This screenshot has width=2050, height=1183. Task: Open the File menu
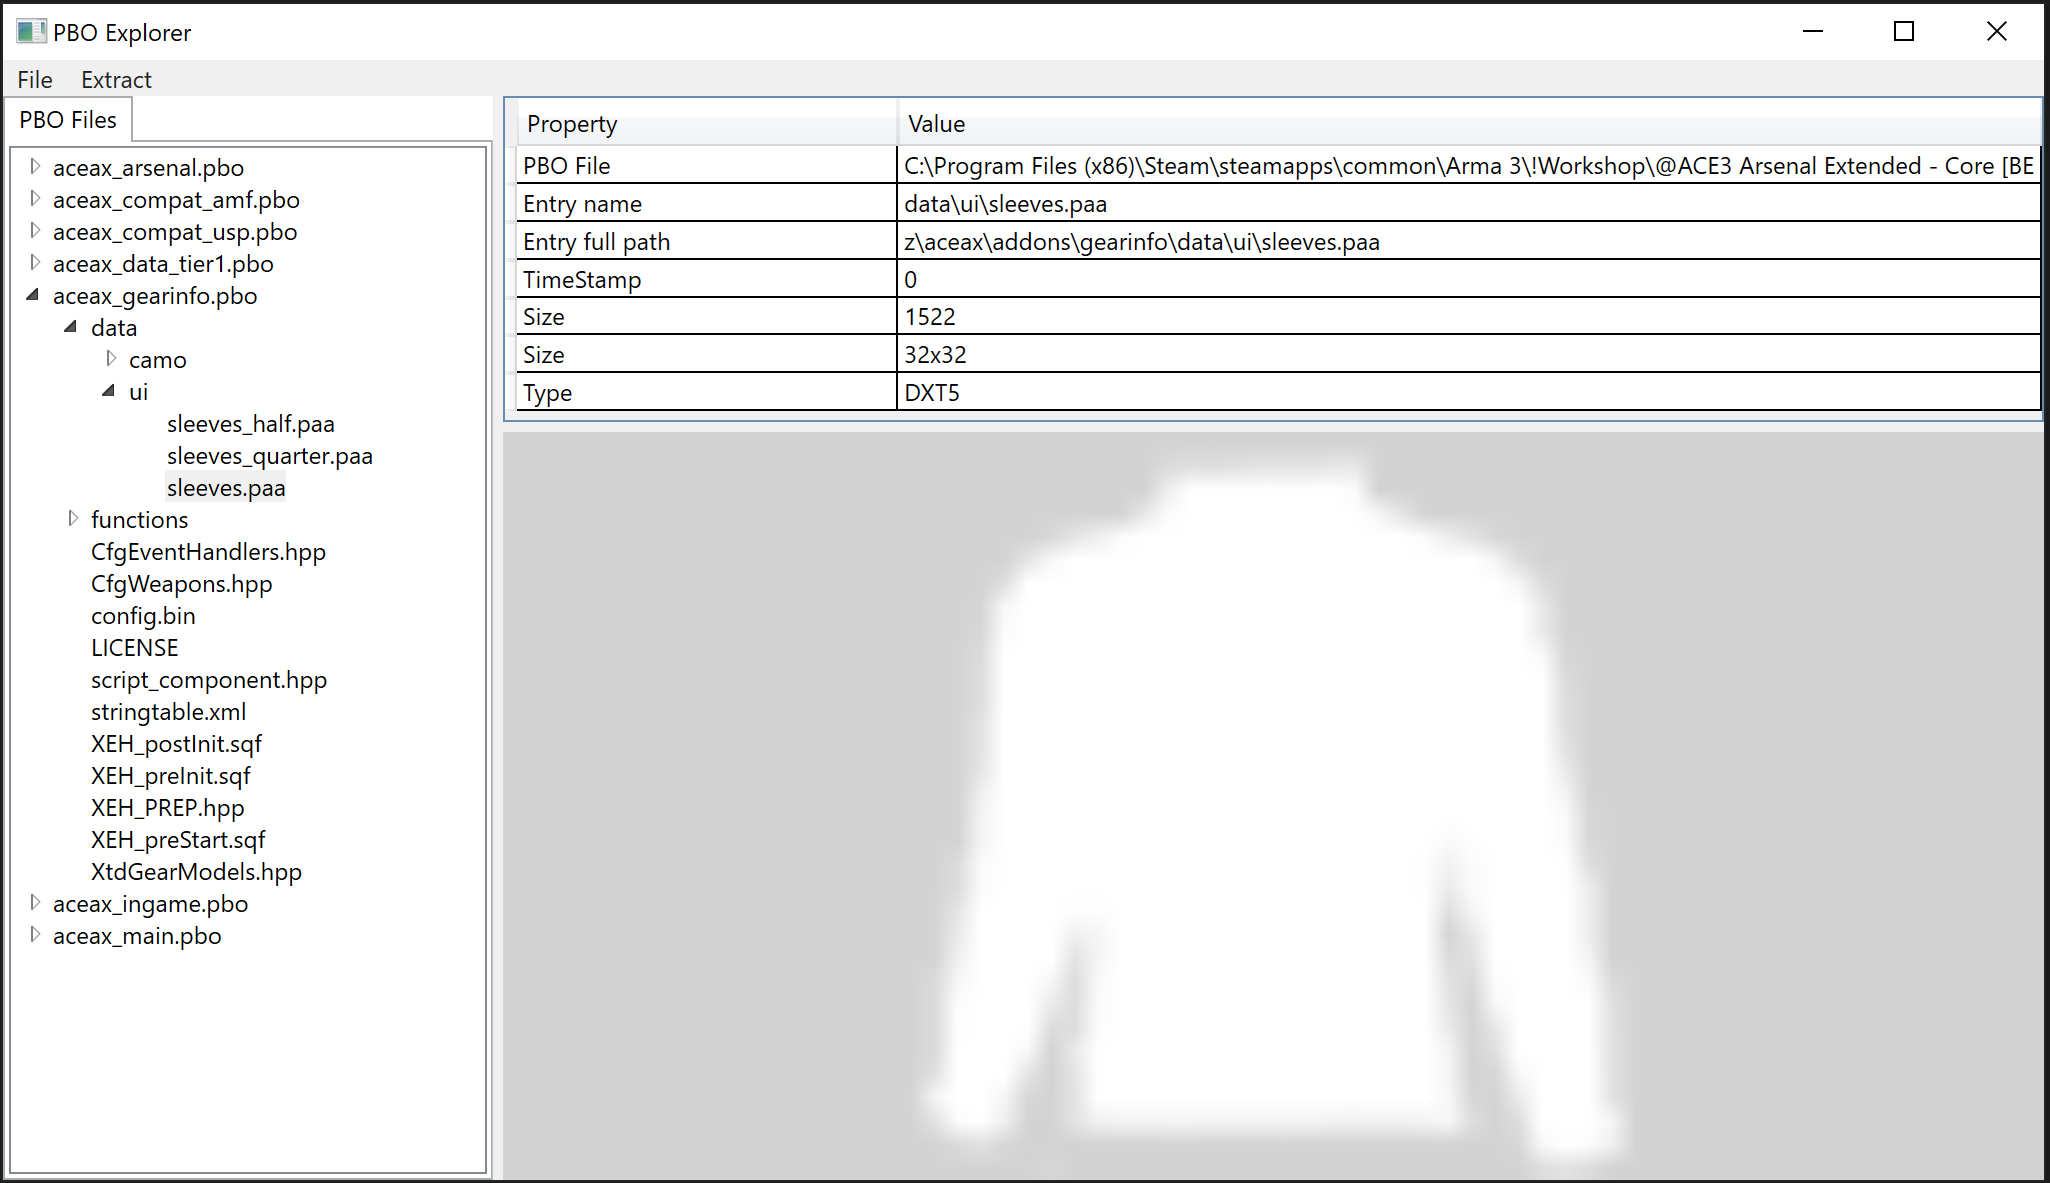coord(35,80)
